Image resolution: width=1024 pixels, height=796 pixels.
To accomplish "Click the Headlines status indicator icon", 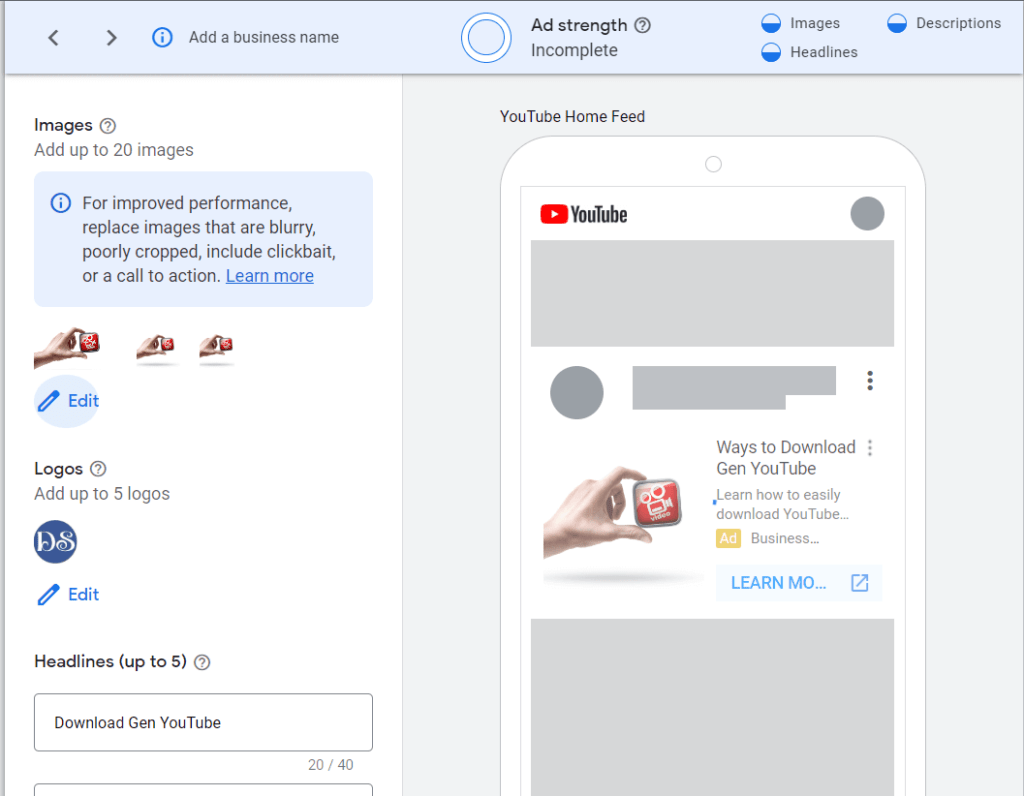I will (x=771, y=52).
